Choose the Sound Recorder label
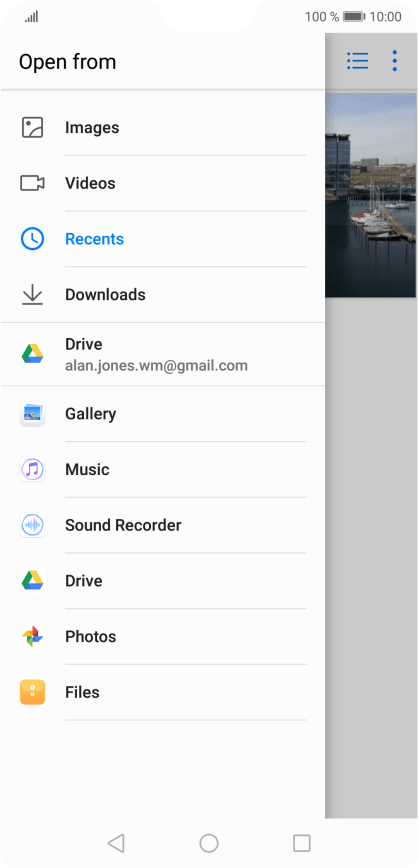Viewport: 418px width, 868px height. click(123, 525)
